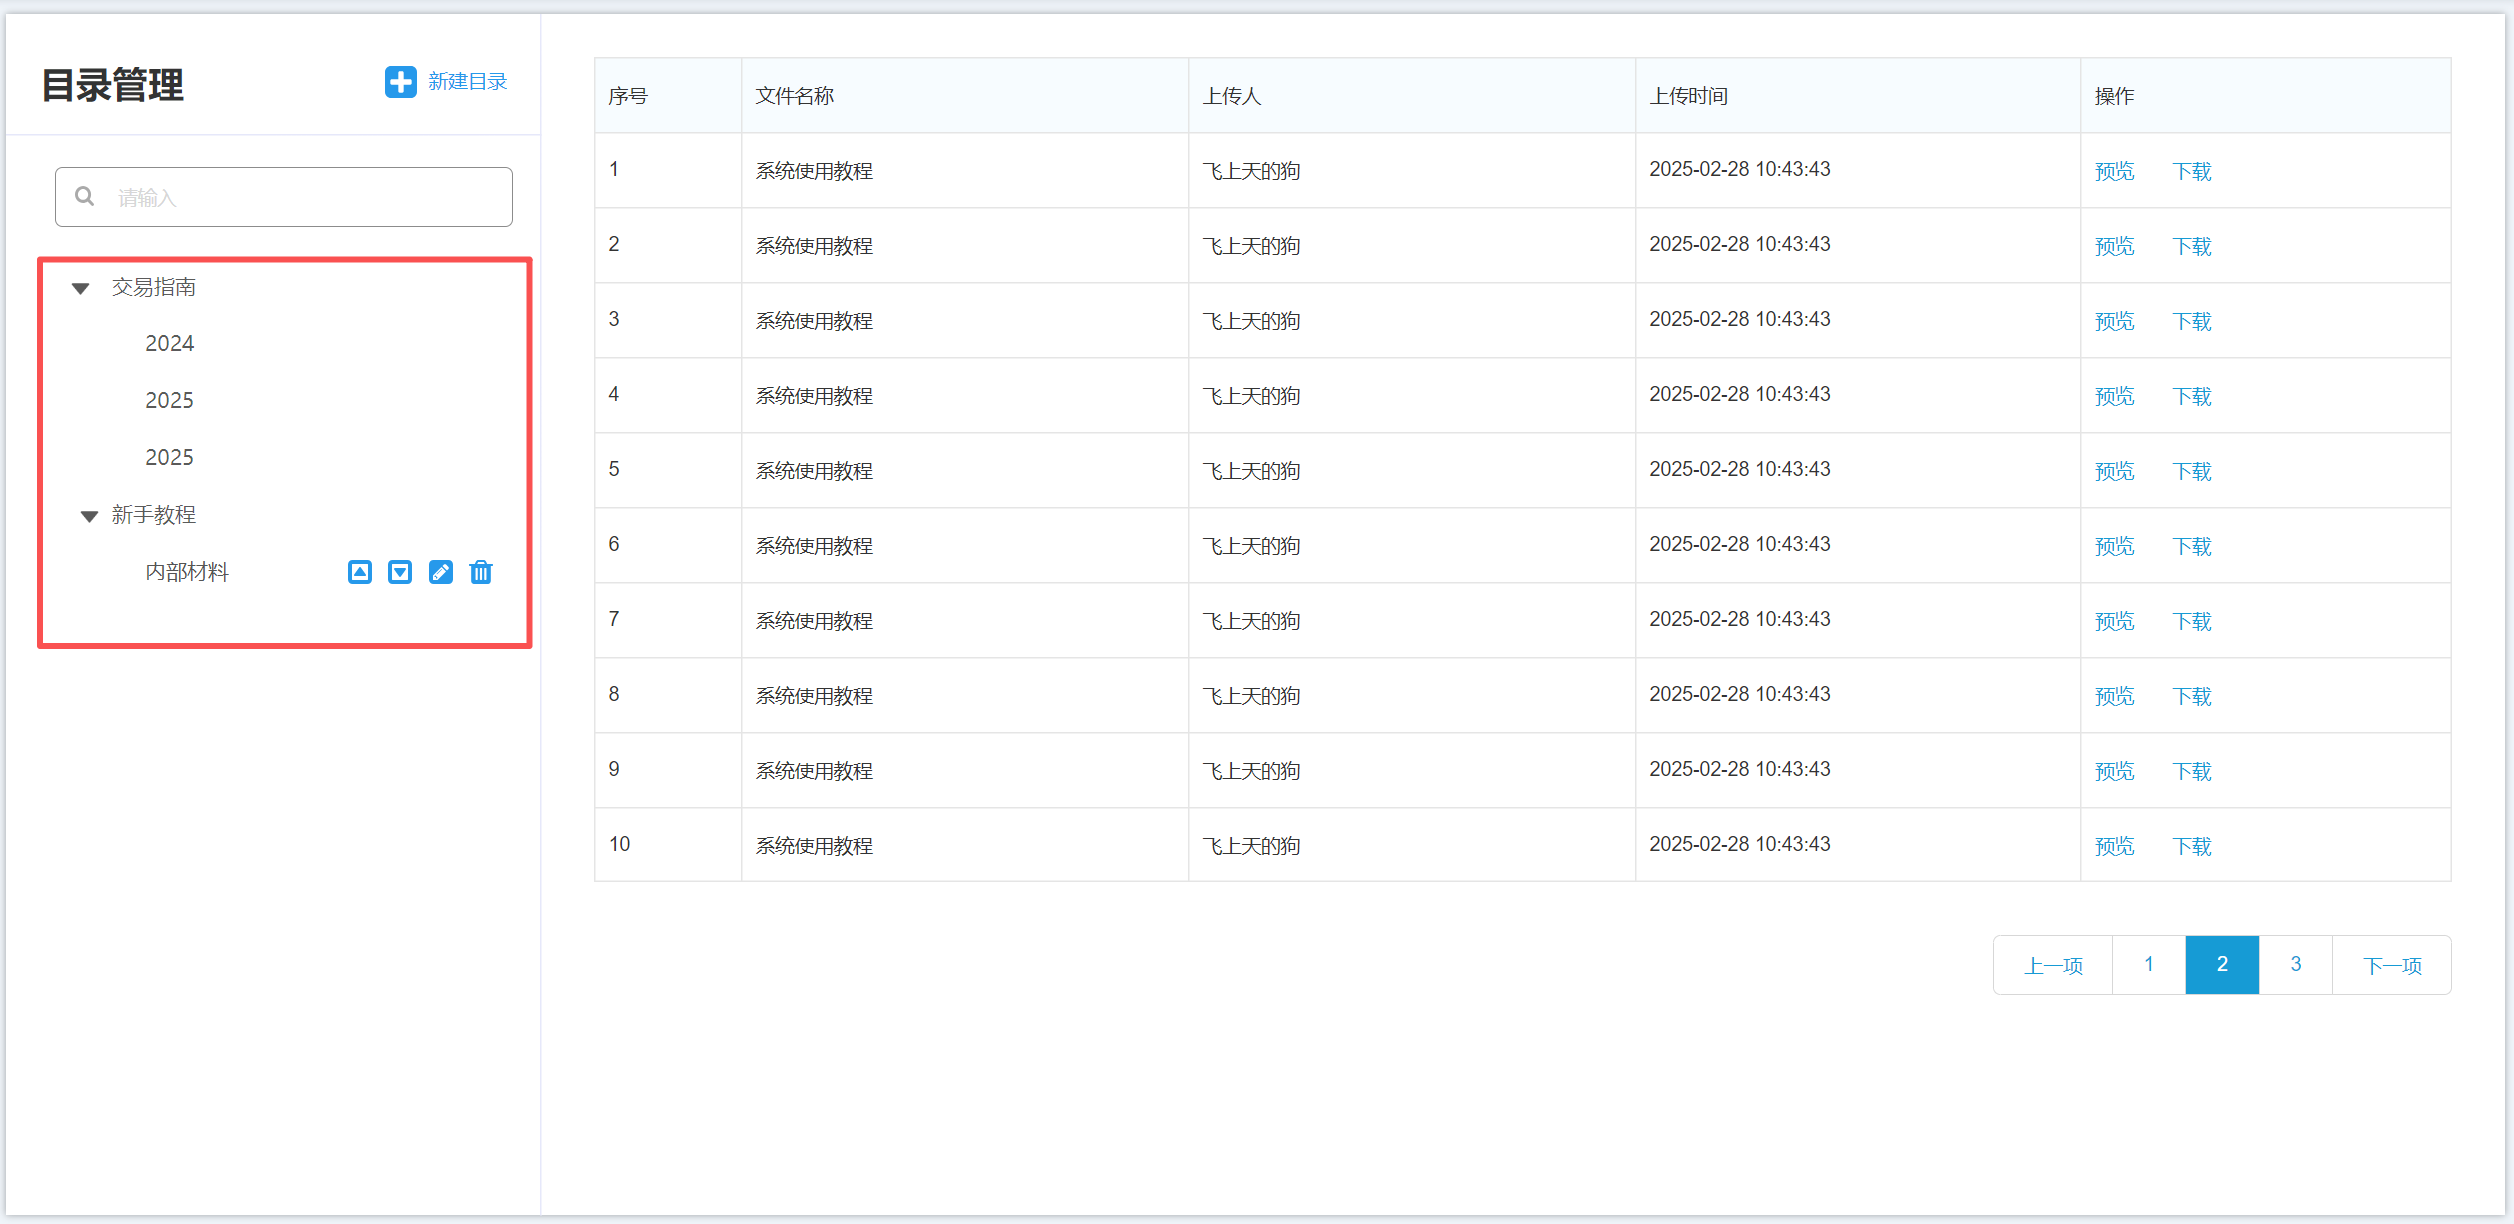Preview the file in row 1
The image size is (2514, 1224).
click(x=2114, y=171)
